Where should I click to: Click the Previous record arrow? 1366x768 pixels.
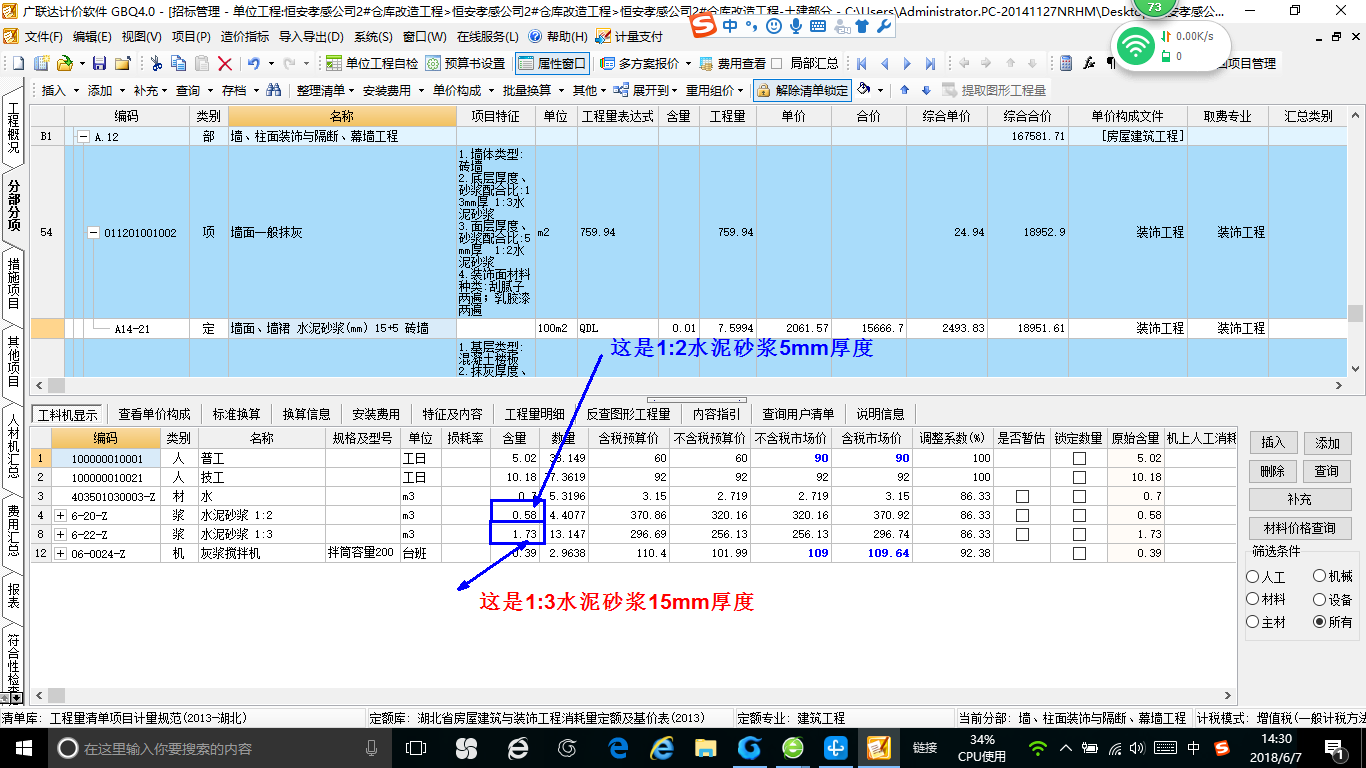(883, 64)
